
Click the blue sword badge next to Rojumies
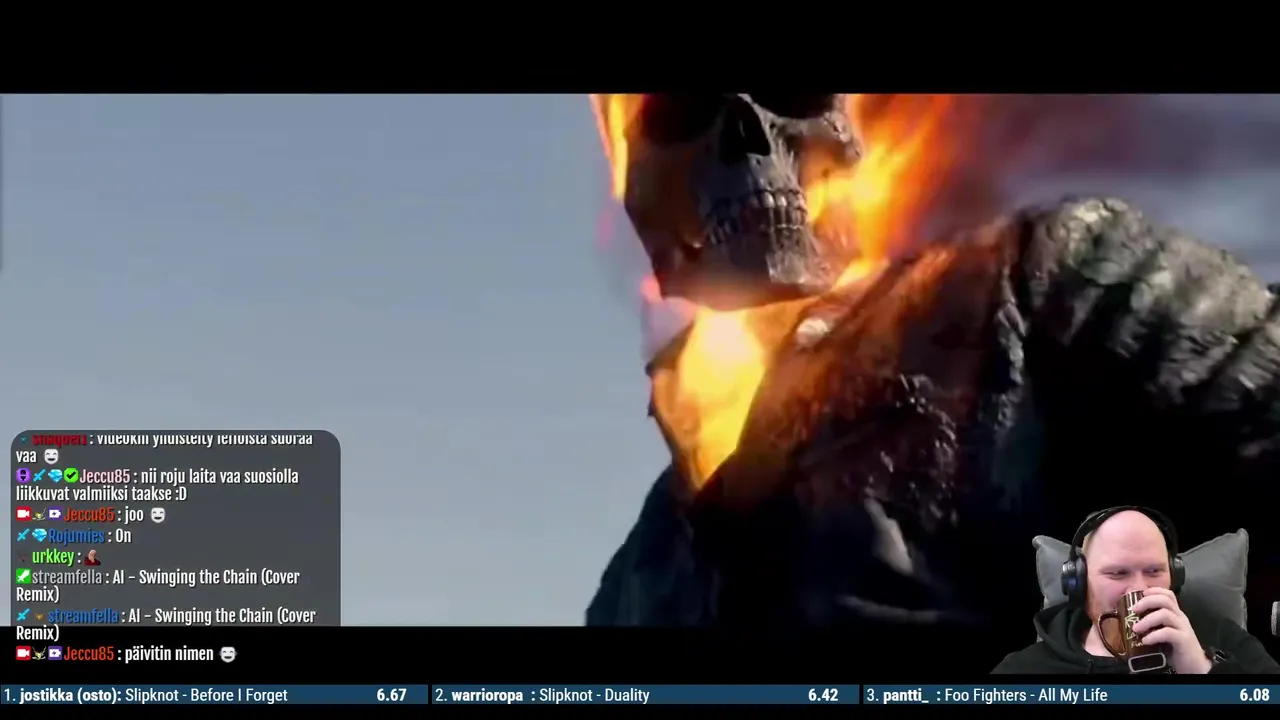(x=22, y=536)
